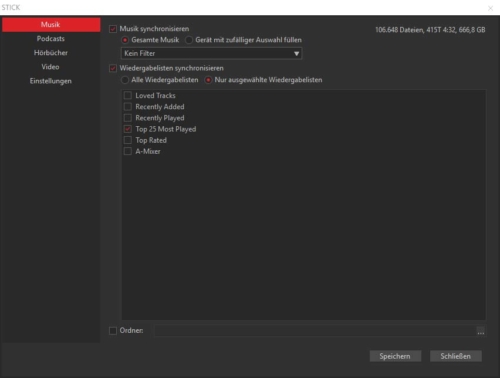Click the Speichern button
This screenshot has height=378, width=500.
click(x=395, y=356)
